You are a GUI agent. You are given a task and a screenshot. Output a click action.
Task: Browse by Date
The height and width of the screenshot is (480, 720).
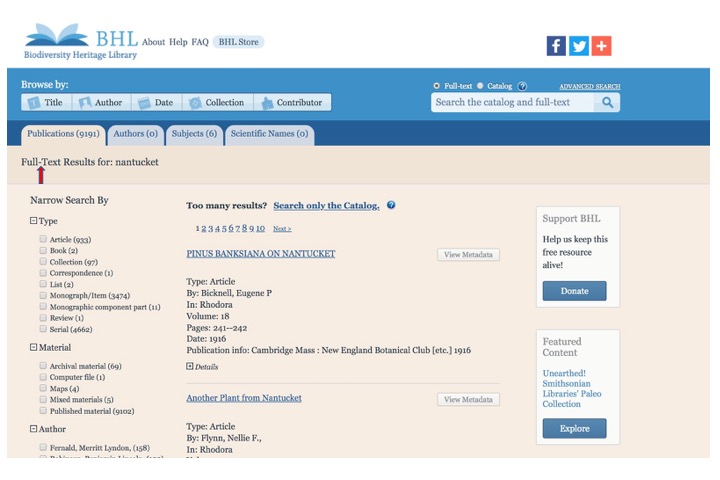(157, 102)
